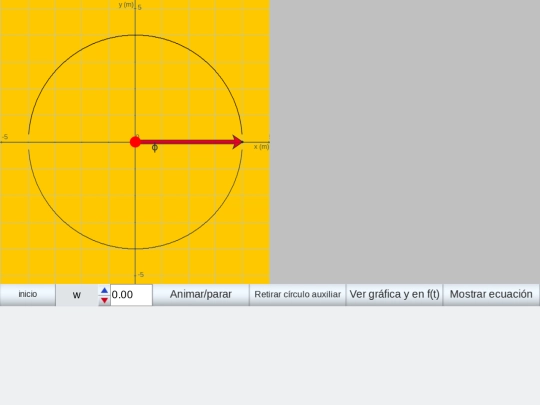Click the x (m) axis label
This screenshot has width=540, height=405.
[x=261, y=147]
